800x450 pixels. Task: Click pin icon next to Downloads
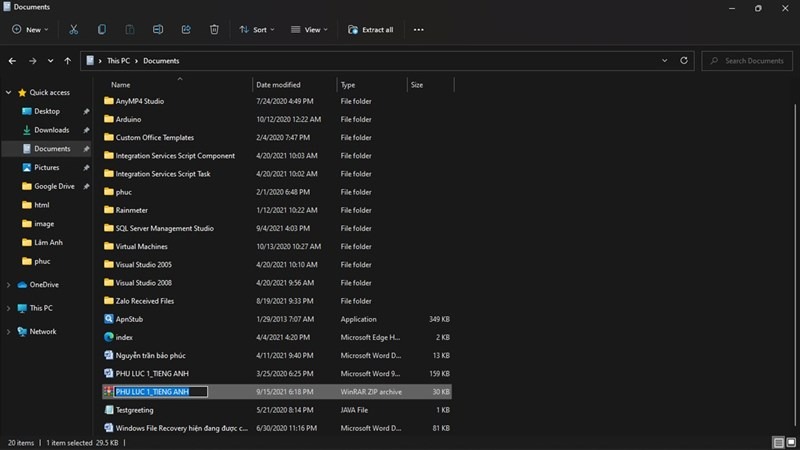[86, 130]
